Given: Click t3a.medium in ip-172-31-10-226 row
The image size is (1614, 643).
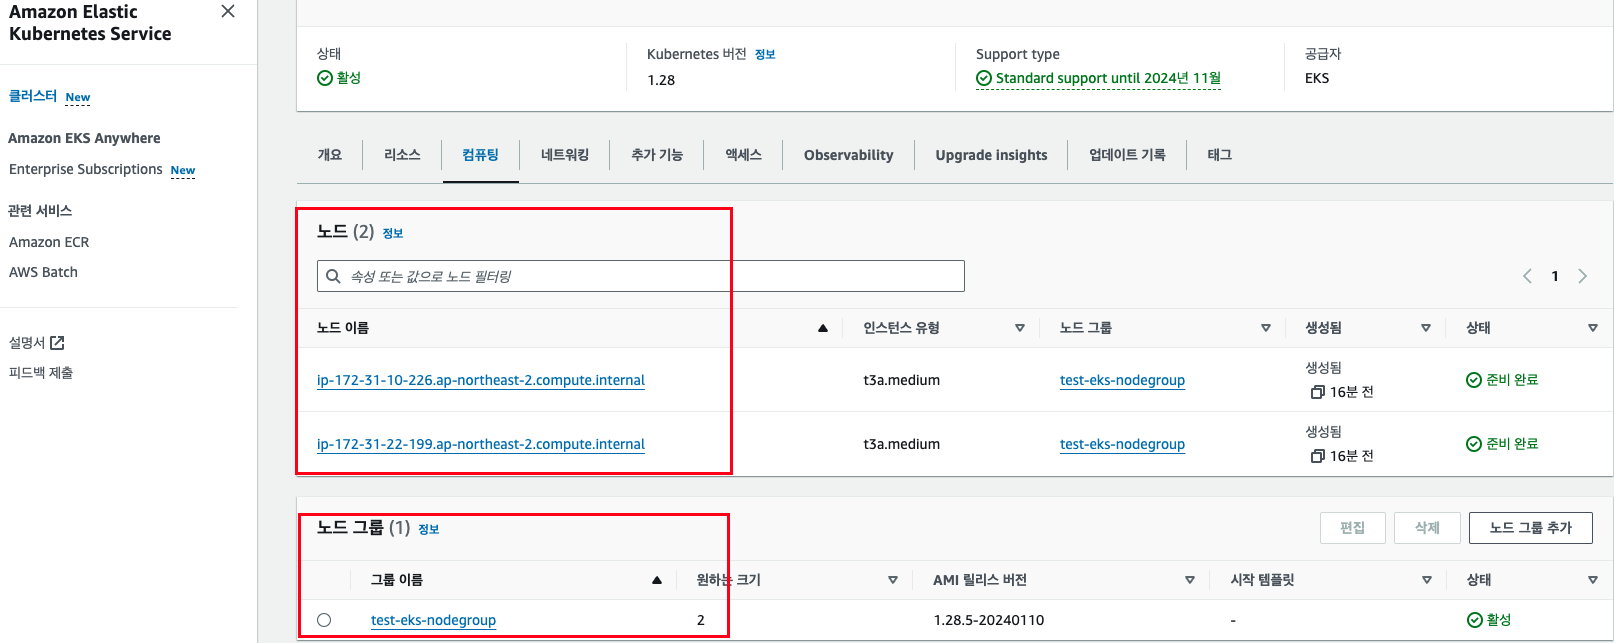Looking at the screenshot, I should (902, 380).
